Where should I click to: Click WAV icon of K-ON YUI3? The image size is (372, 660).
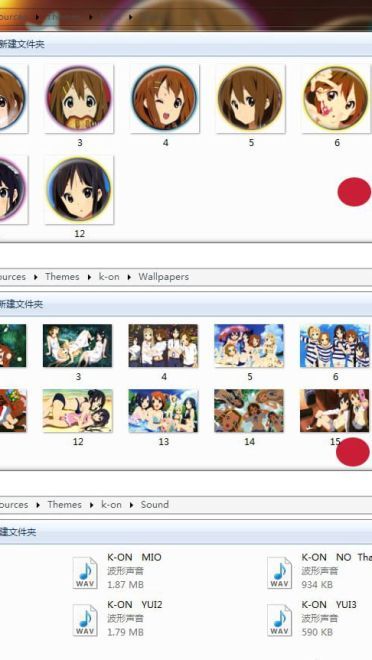[x=279, y=620]
